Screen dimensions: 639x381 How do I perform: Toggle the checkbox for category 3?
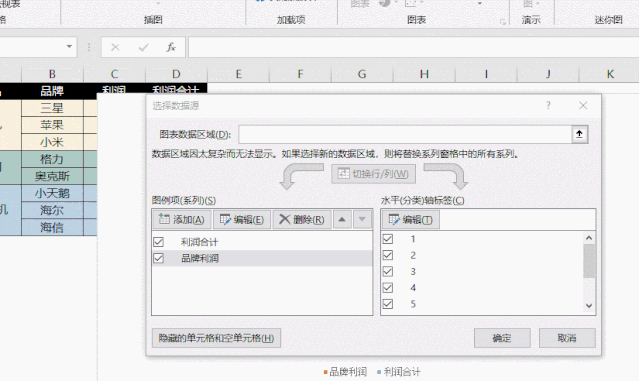tap(388, 271)
